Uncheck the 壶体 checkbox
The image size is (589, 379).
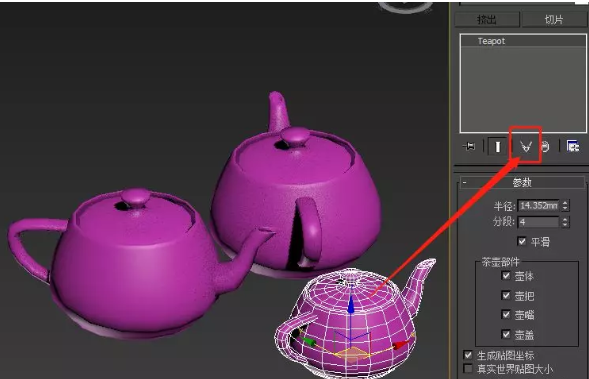point(506,276)
